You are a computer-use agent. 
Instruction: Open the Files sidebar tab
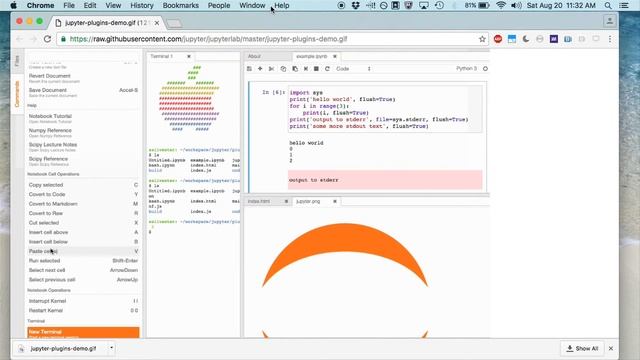coord(17,61)
